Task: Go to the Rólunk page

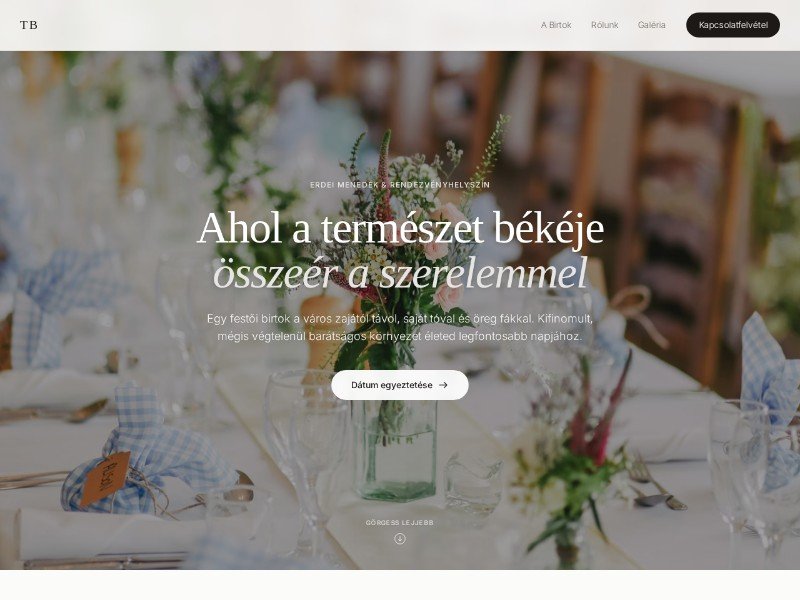Action: click(605, 25)
